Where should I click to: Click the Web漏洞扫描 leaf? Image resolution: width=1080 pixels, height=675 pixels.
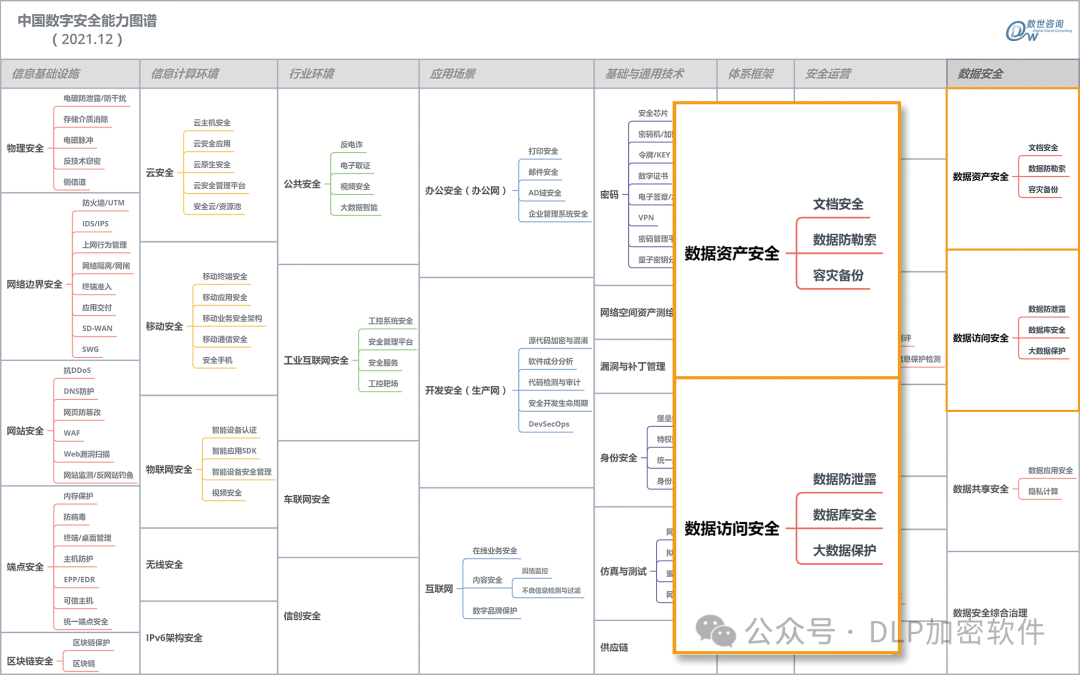tap(87, 454)
